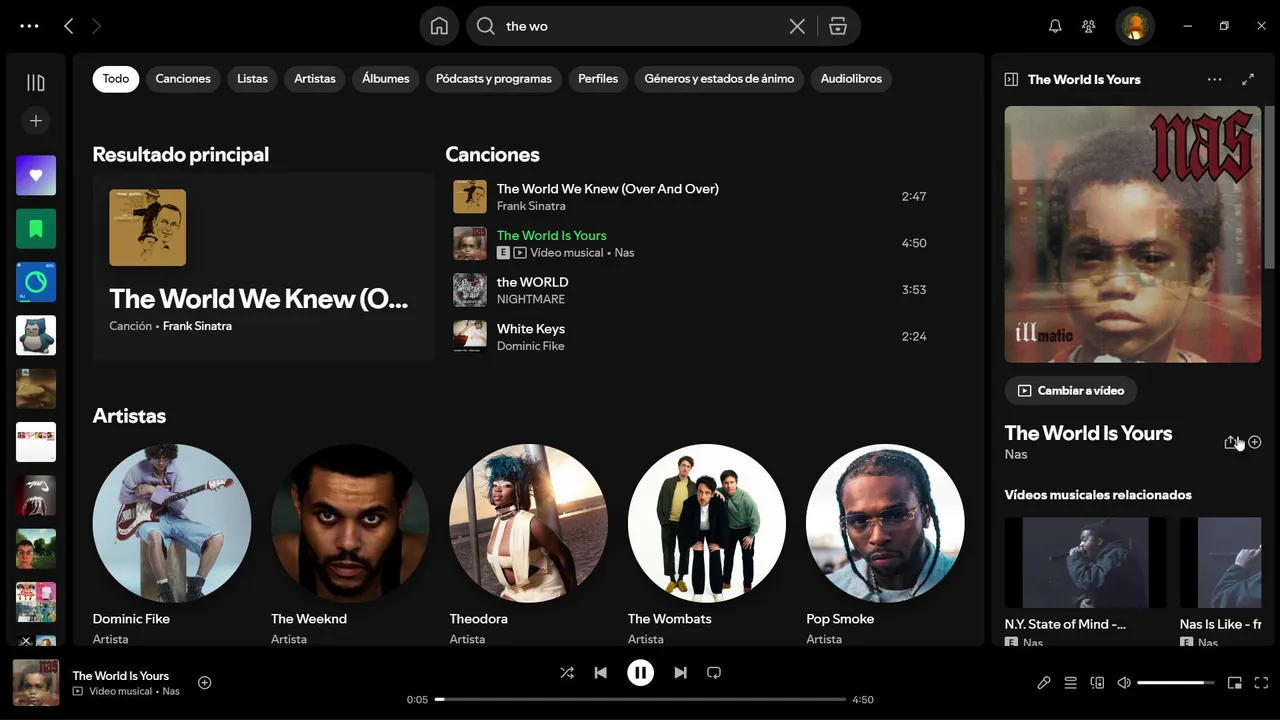
Task: Toggle shuffle playback
Action: (x=567, y=673)
